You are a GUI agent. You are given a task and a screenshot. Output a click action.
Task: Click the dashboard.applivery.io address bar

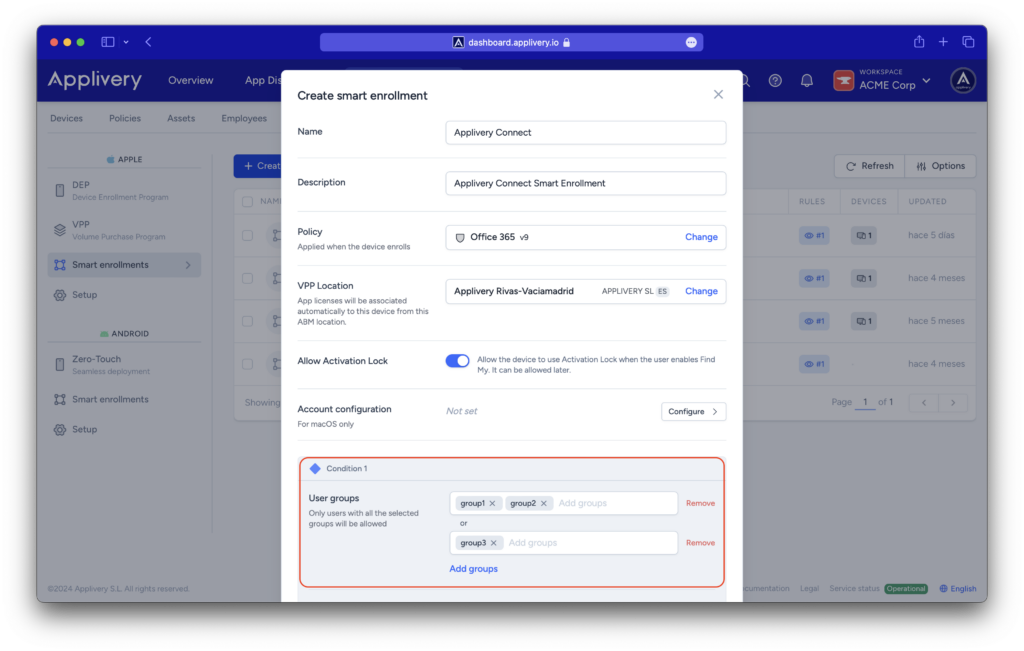511,42
